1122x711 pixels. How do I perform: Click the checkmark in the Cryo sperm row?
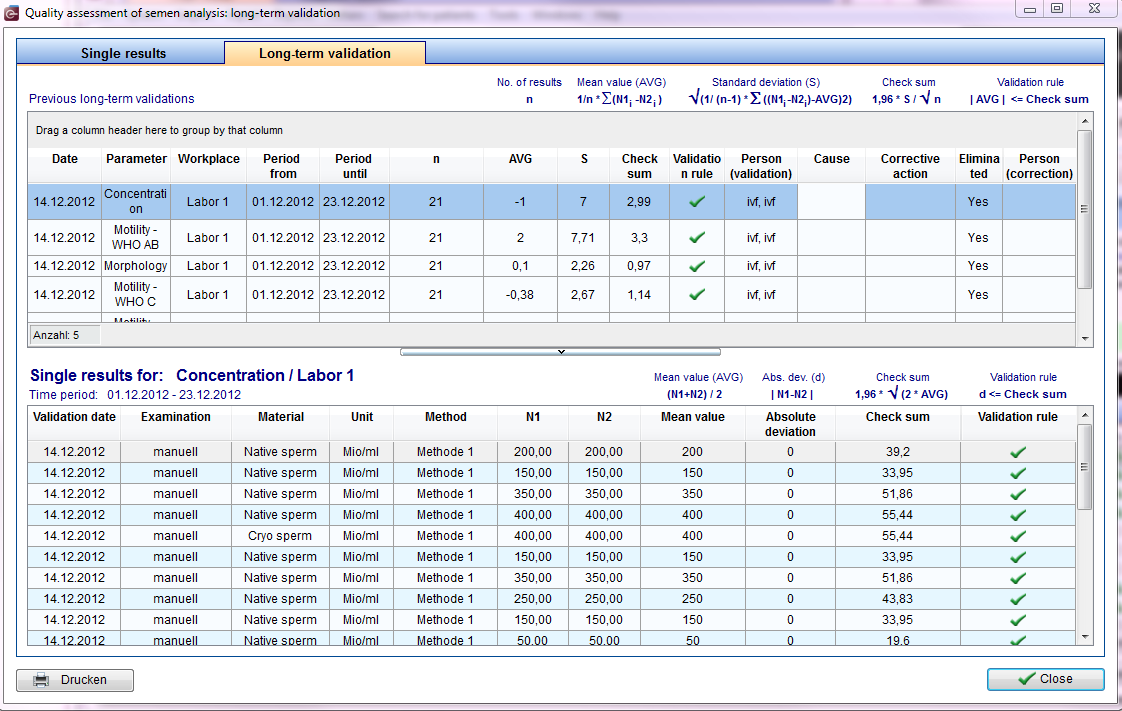[x=1018, y=536]
